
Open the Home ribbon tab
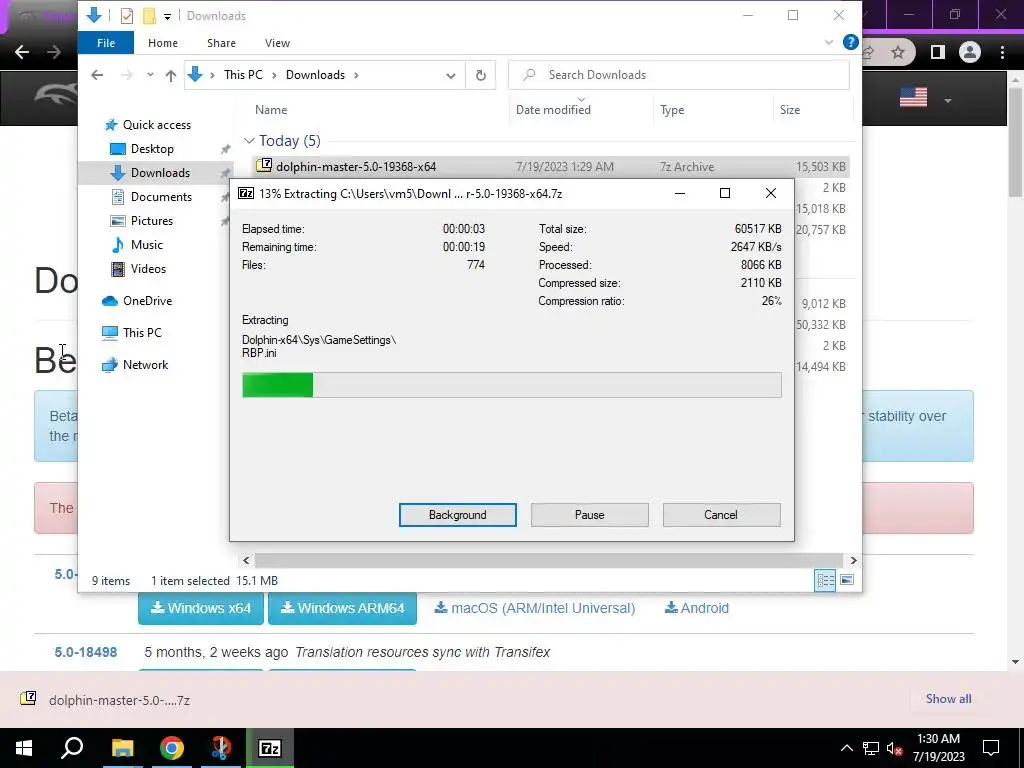[163, 43]
